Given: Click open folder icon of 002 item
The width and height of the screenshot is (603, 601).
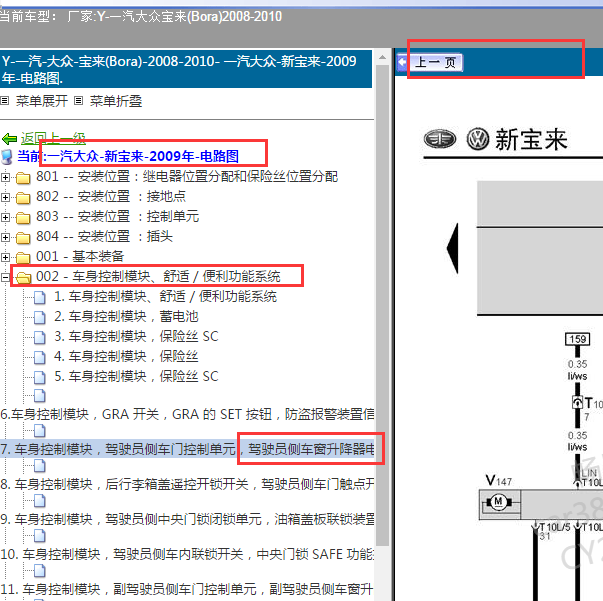Looking at the screenshot, I should tap(23, 278).
